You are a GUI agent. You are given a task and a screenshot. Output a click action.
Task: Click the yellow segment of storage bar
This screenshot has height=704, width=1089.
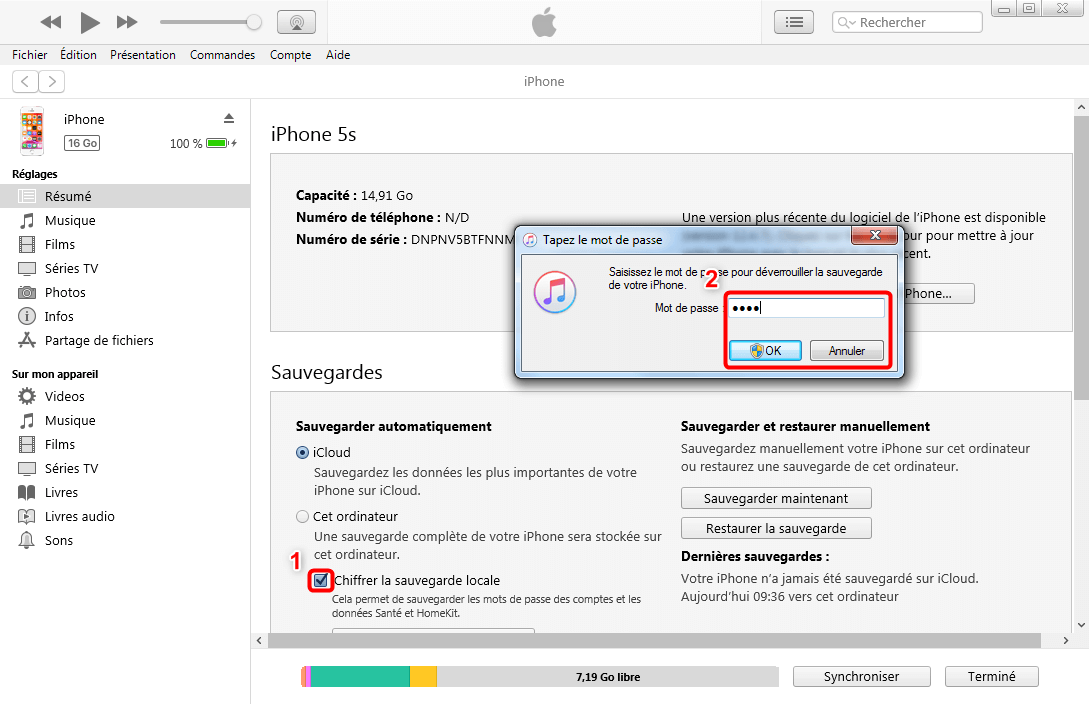[423, 677]
